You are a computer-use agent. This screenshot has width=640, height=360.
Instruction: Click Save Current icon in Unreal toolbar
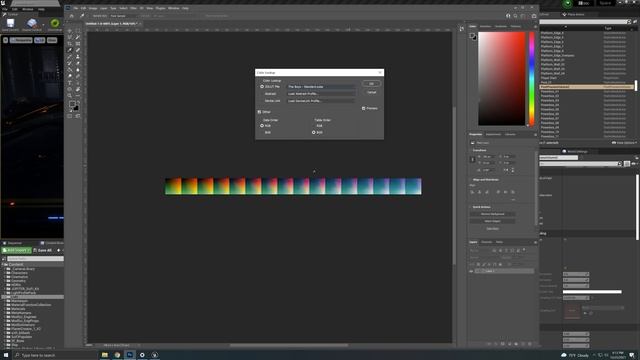[x=11, y=24]
